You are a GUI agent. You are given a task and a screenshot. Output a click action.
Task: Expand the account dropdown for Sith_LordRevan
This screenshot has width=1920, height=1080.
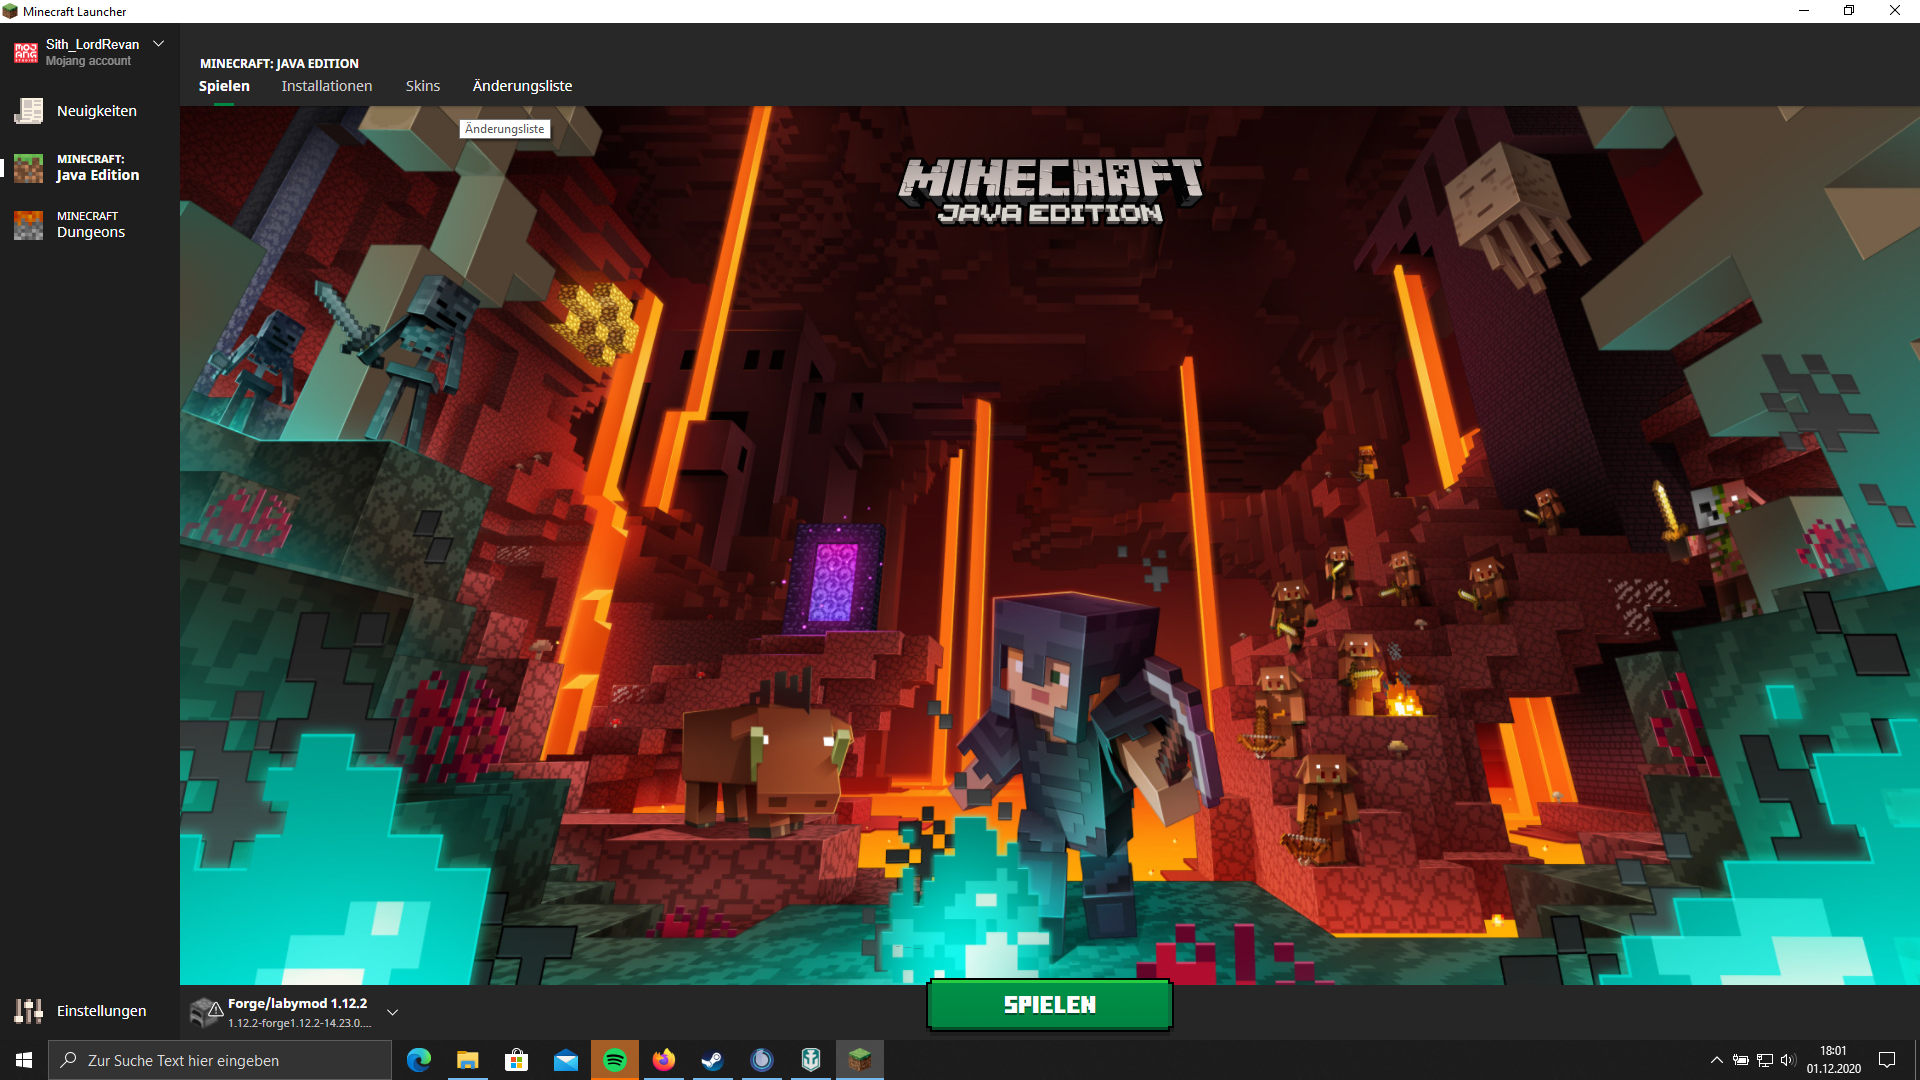pyautogui.click(x=158, y=44)
